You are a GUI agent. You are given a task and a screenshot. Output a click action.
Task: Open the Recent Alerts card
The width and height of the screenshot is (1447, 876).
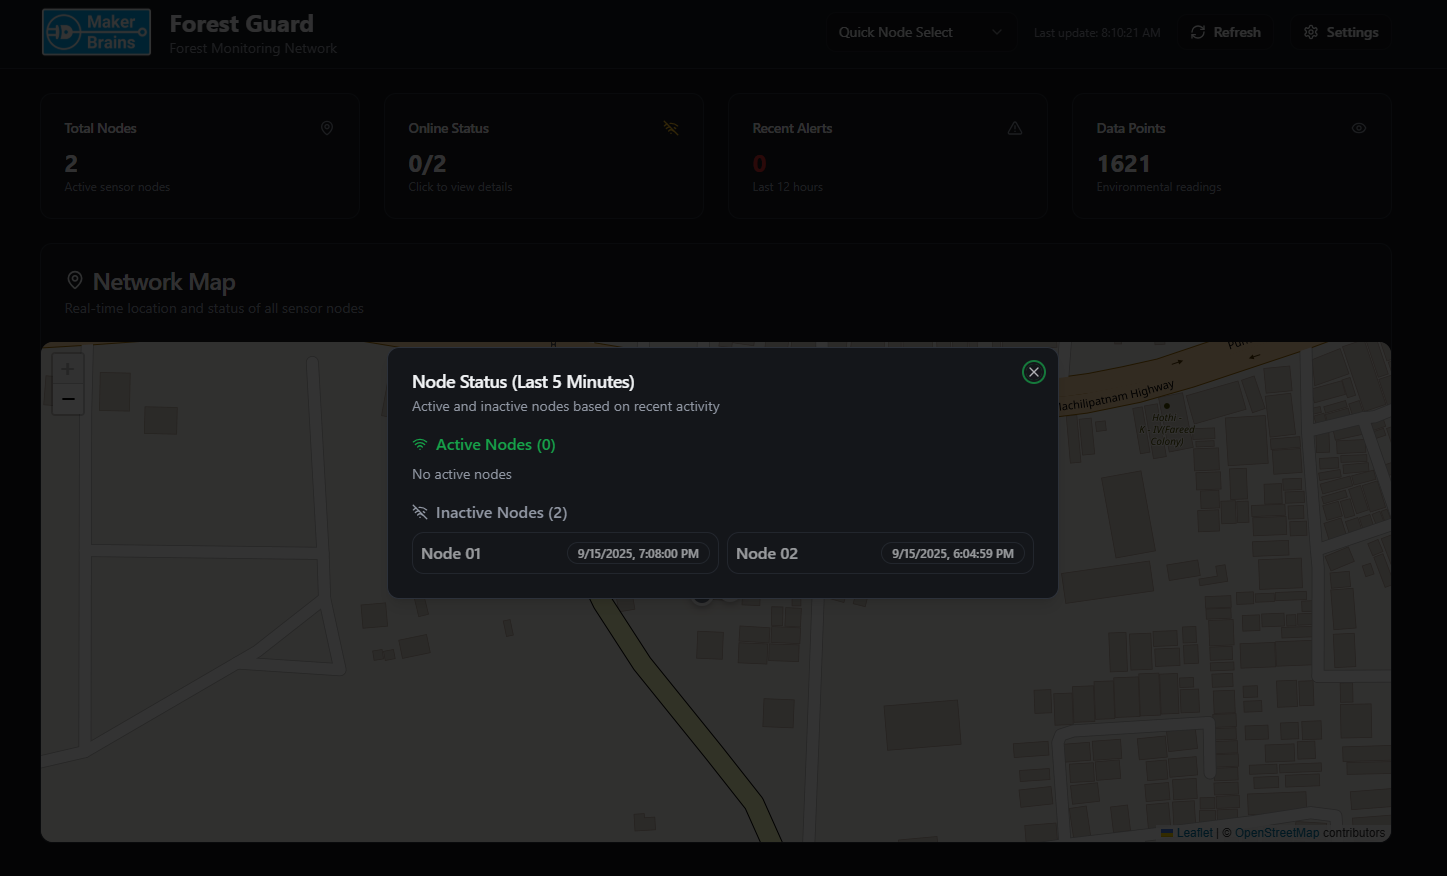[888, 156]
